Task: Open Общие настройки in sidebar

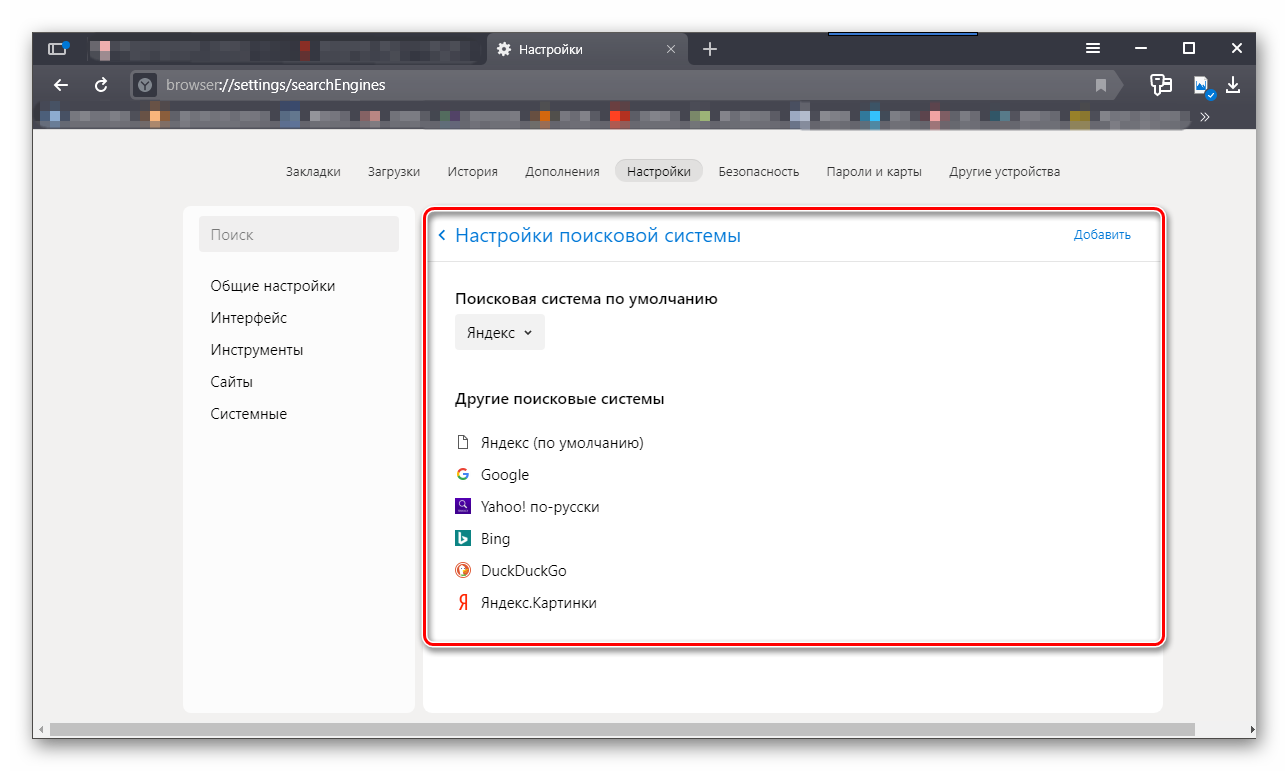Action: [273, 286]
